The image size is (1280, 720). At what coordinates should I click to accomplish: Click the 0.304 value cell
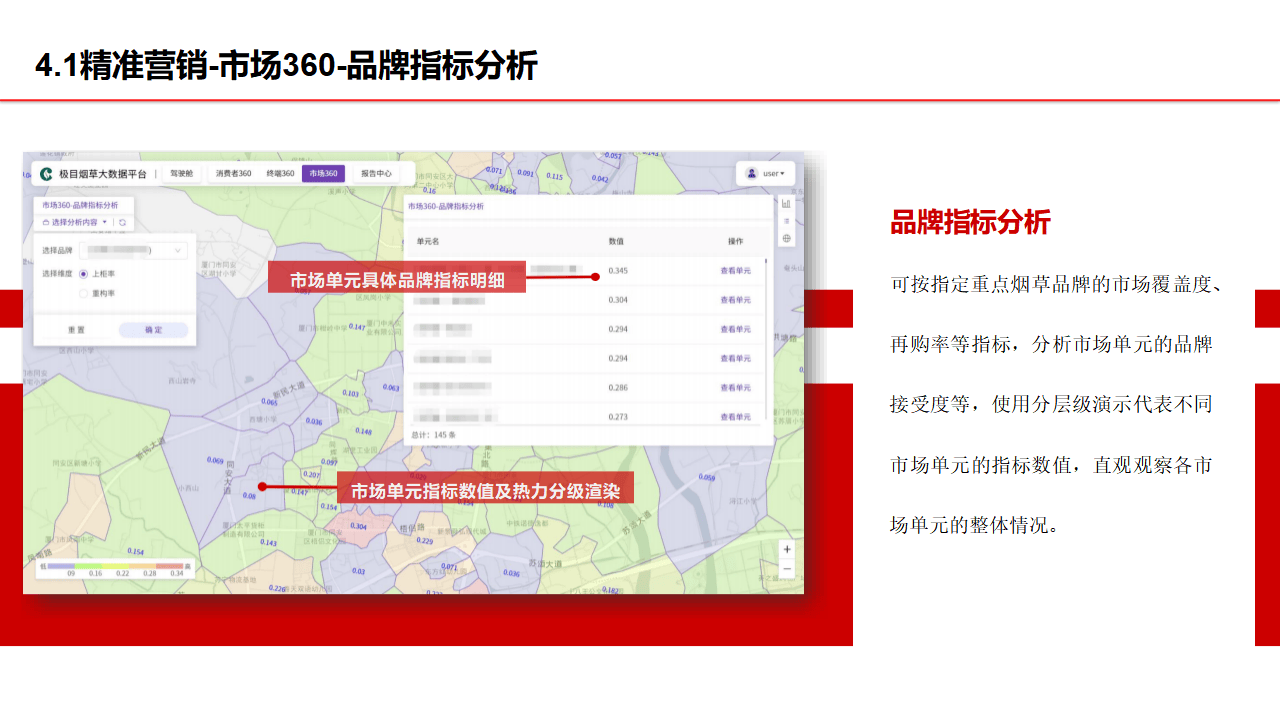click(x=618, y=300)
